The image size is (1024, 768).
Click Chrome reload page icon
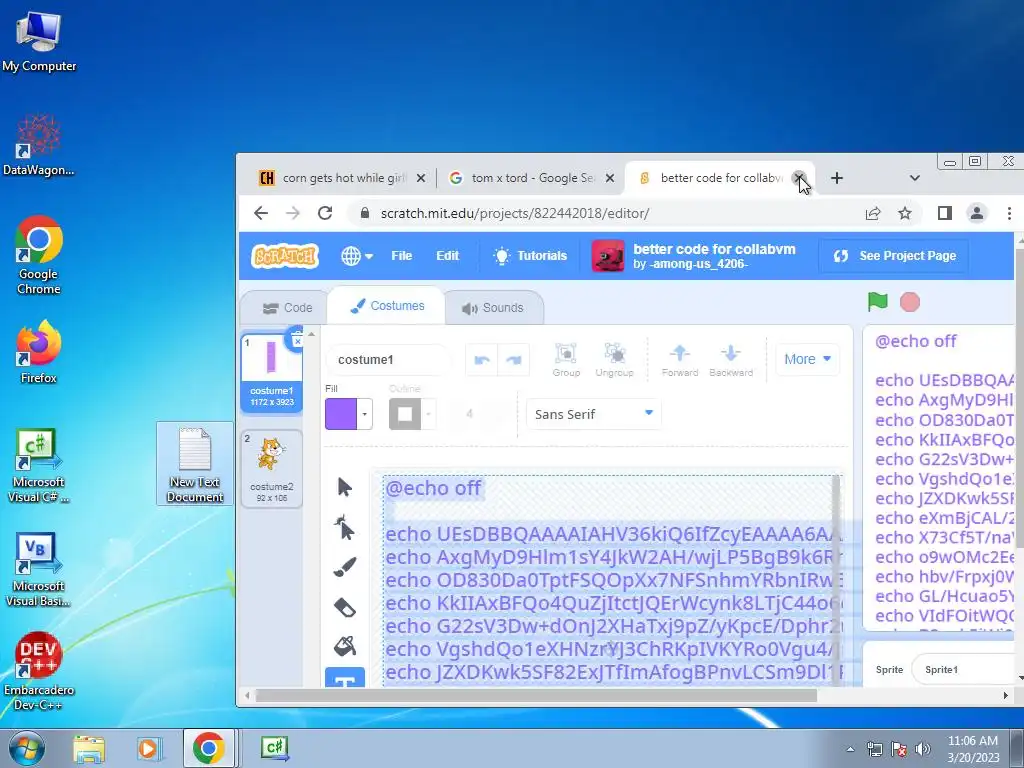tap(325, 213)
